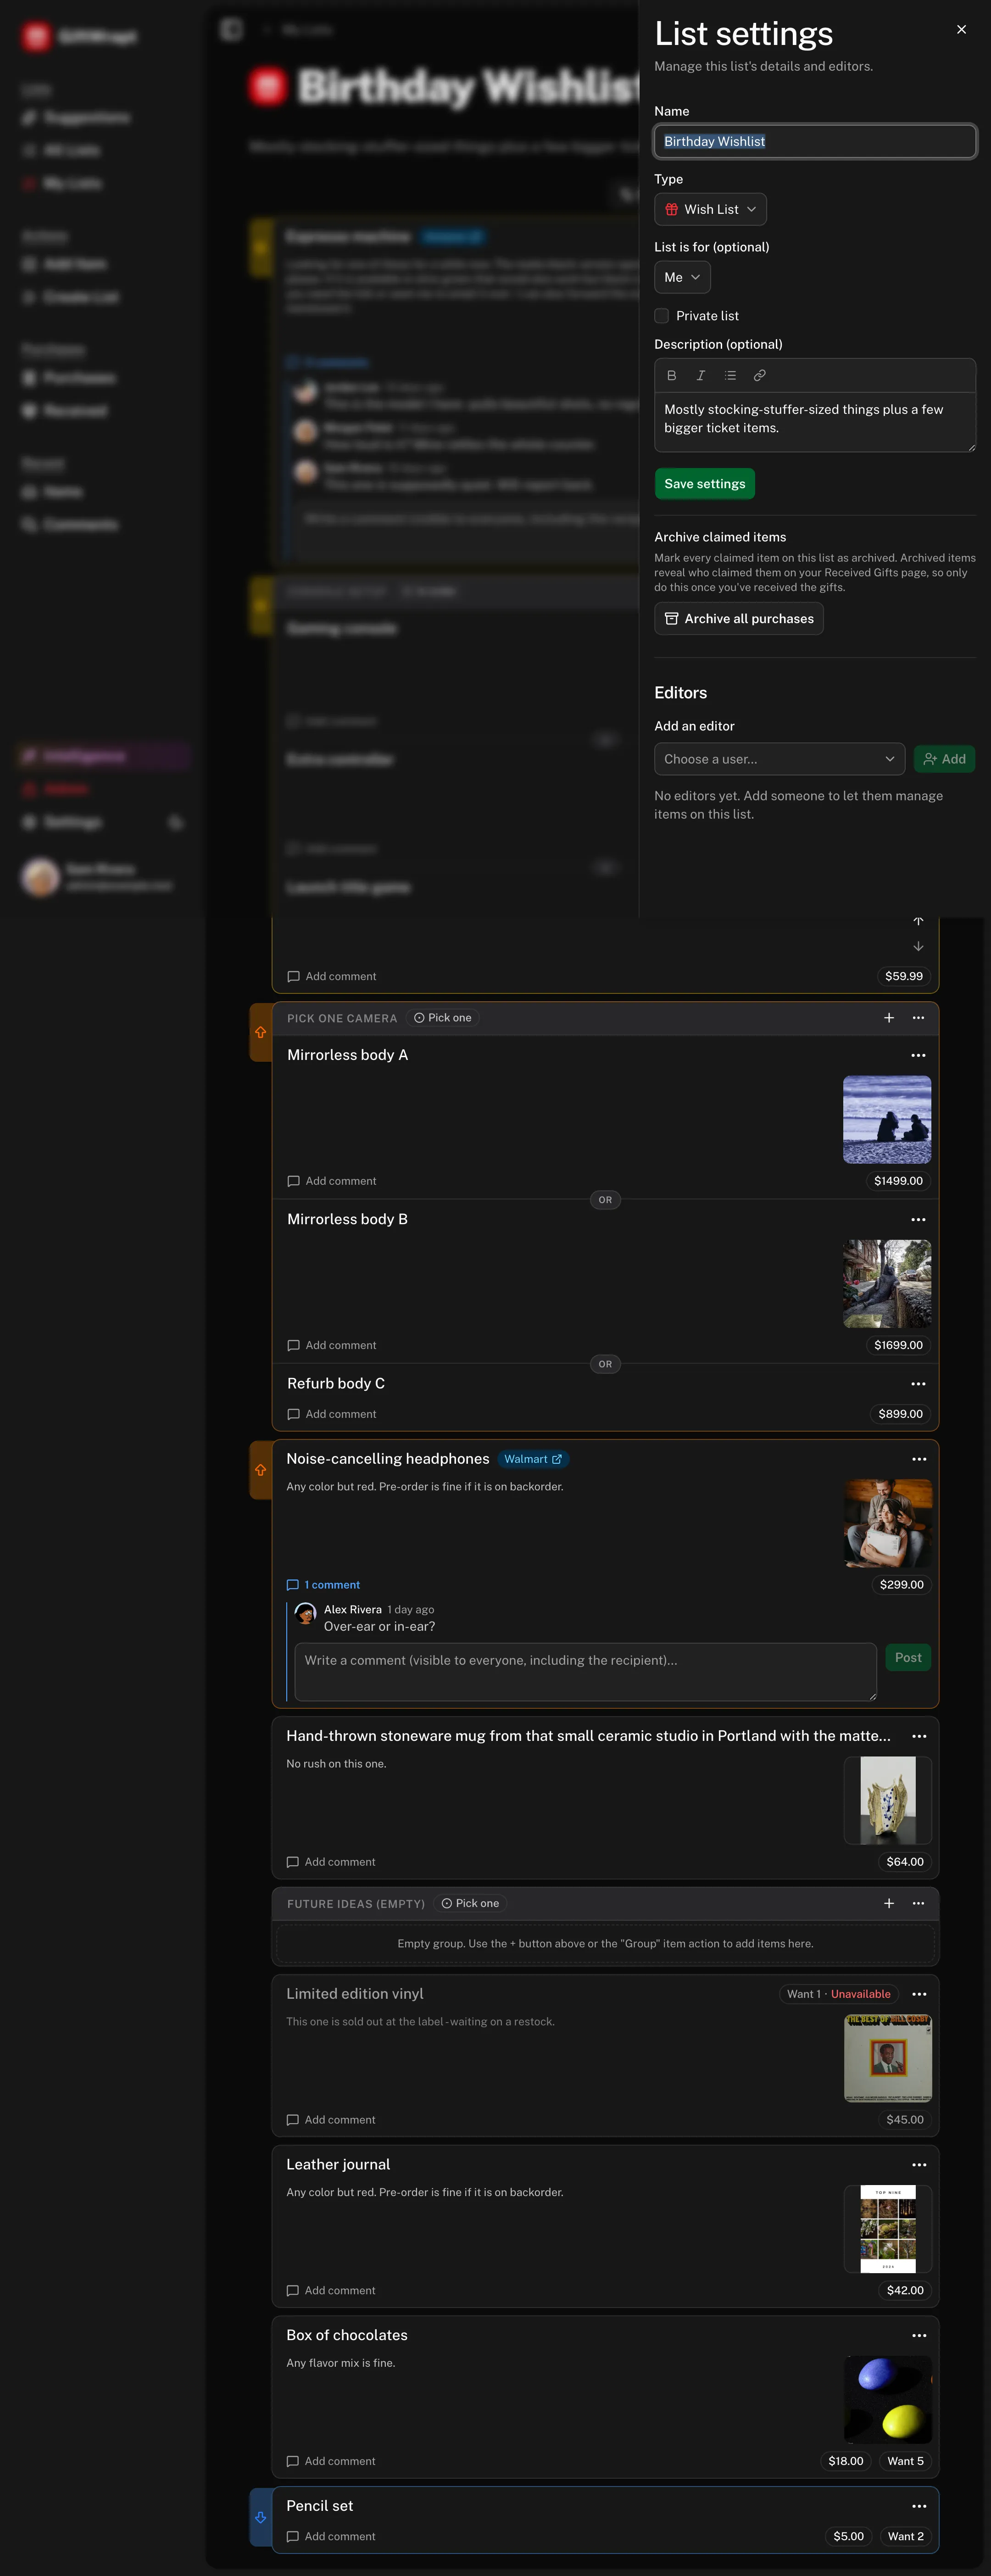Screen dimensions: 991x2576
Task: Close the List settings panel
Action: [961, 29]
